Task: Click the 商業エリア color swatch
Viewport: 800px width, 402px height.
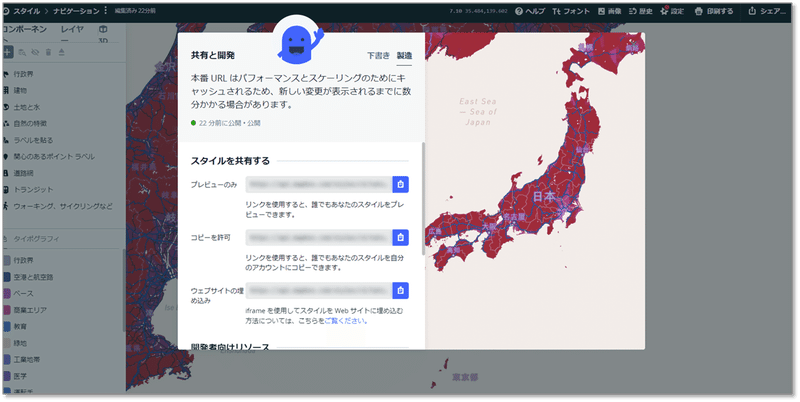Action: [x=7, y=310]
